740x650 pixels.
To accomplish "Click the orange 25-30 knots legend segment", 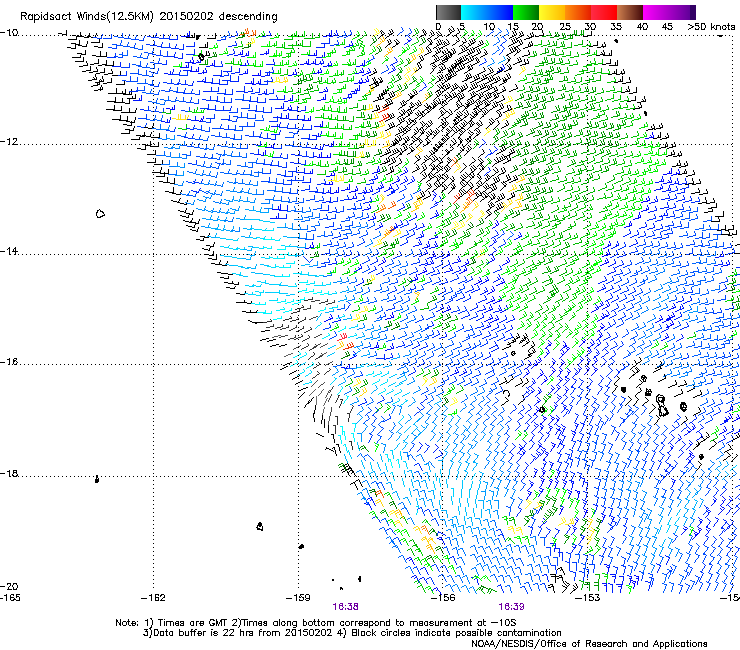I will (x=578, y=12).
